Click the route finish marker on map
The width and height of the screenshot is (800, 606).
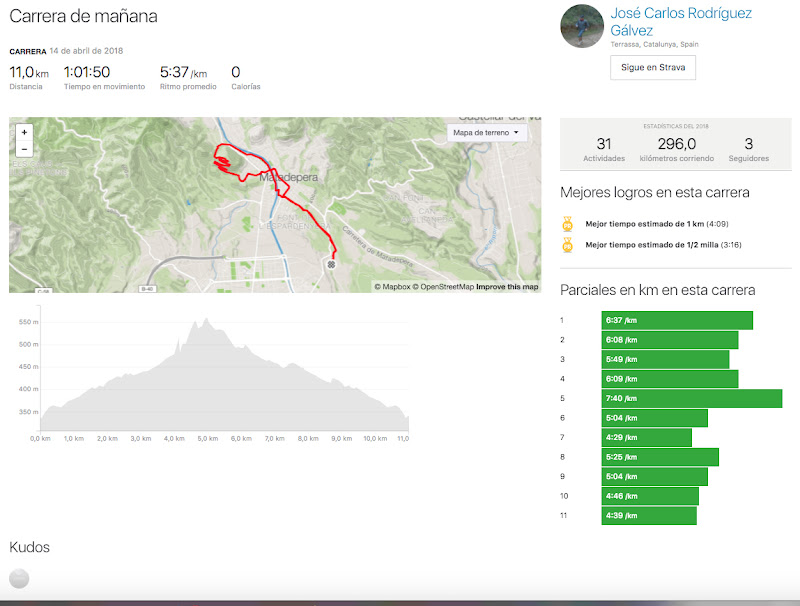[x=331, y=264]
